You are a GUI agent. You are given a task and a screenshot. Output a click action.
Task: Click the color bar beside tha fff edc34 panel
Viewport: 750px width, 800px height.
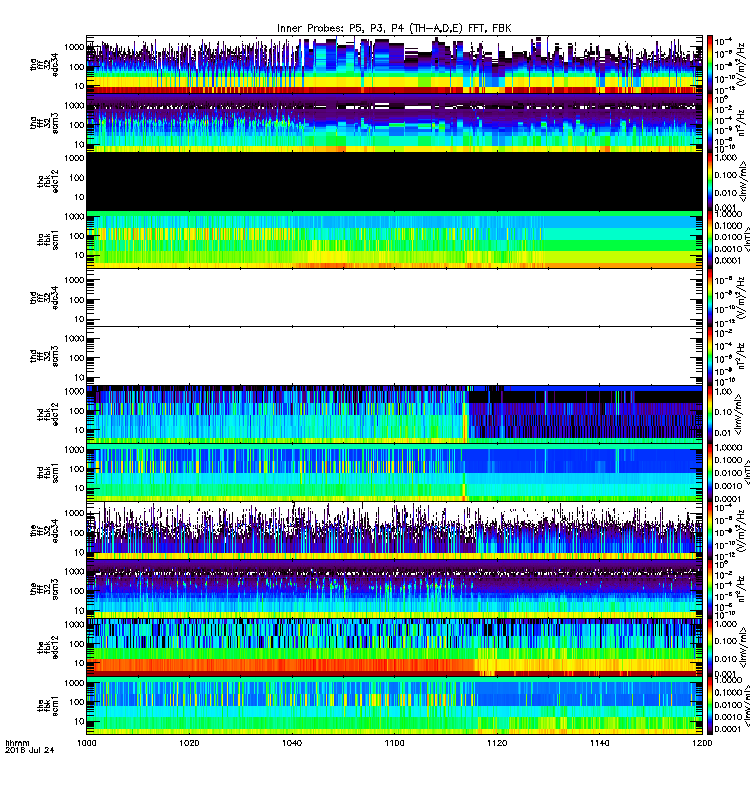(710, 64)
